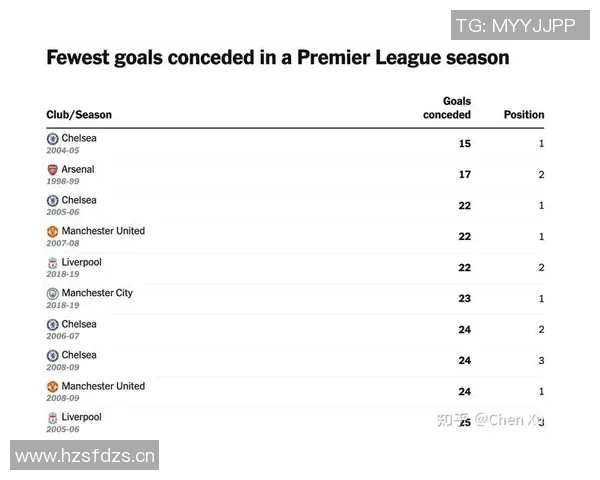Click the Goals conceded column header
Image resolution: width=600 pixels, height=480 pixels.
click(447, 108)
